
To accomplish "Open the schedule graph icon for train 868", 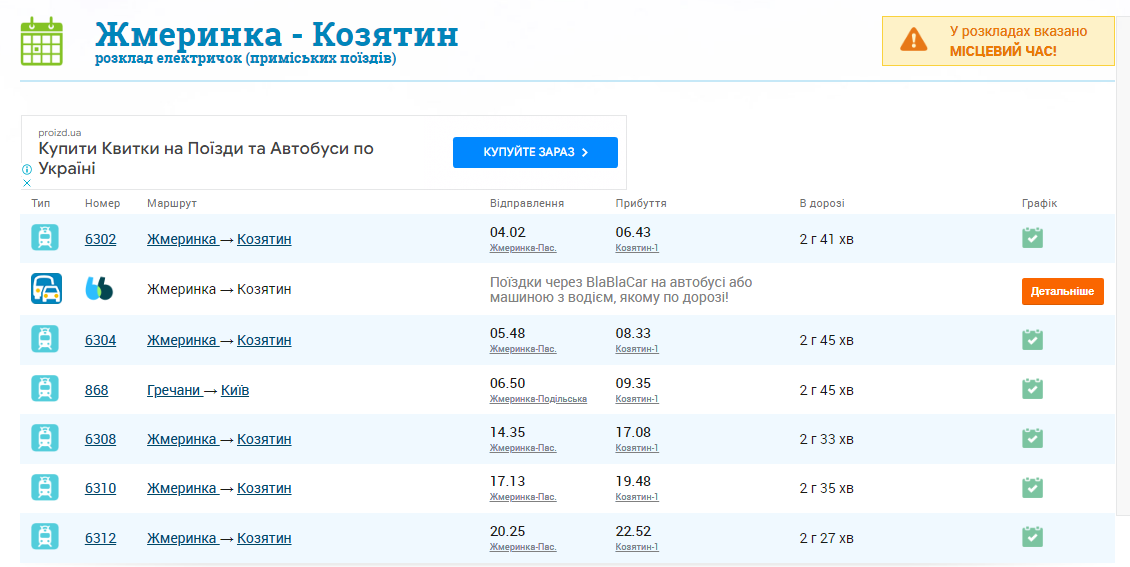I will pos(1032,389).
